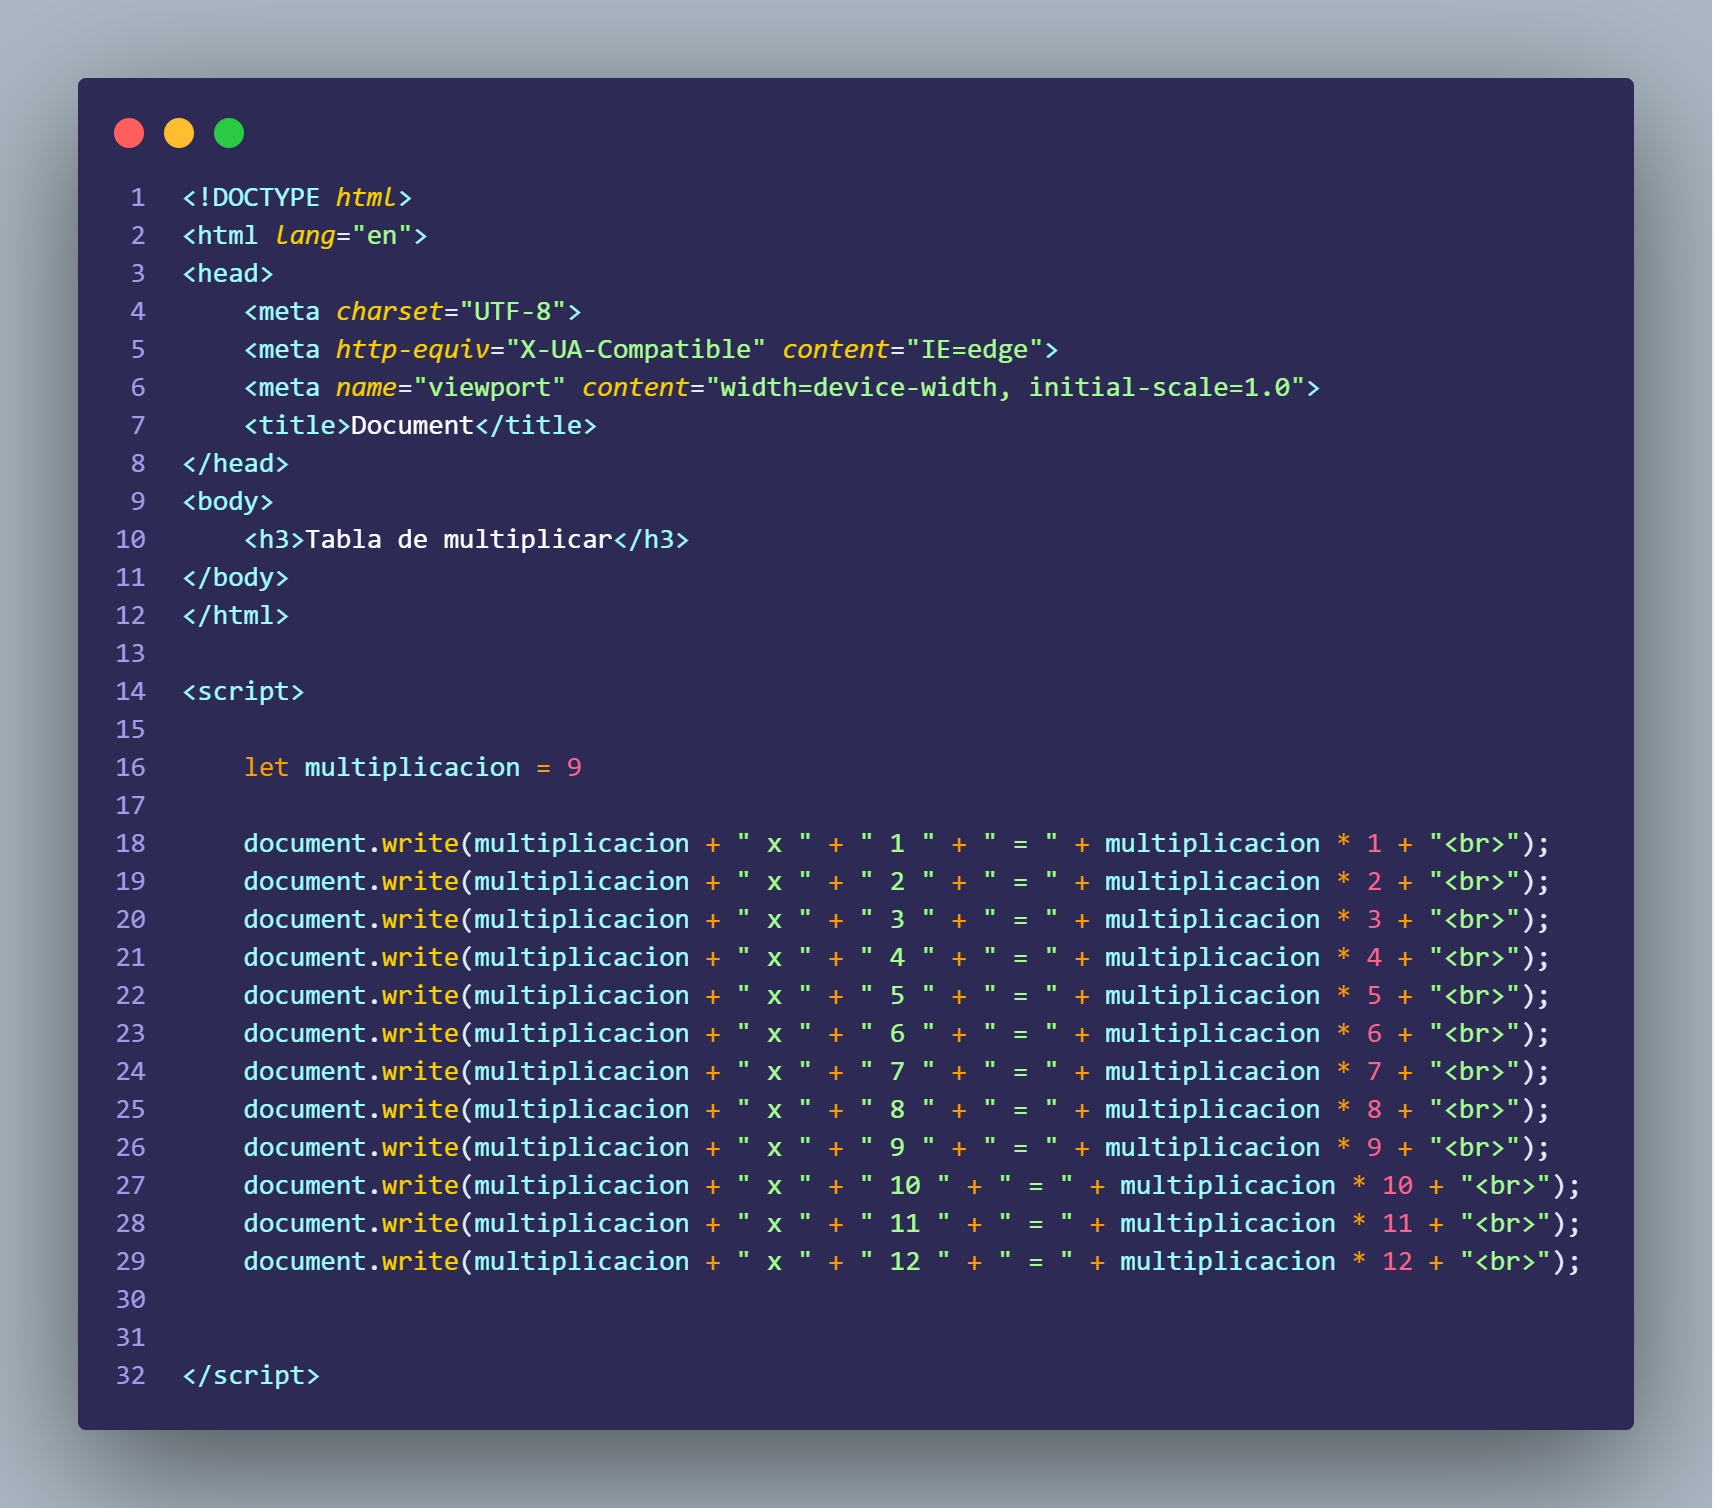Click the "<br>" string on line 29
The width and height of the screenshot is (1714, 1508).
(1506, 1261)
